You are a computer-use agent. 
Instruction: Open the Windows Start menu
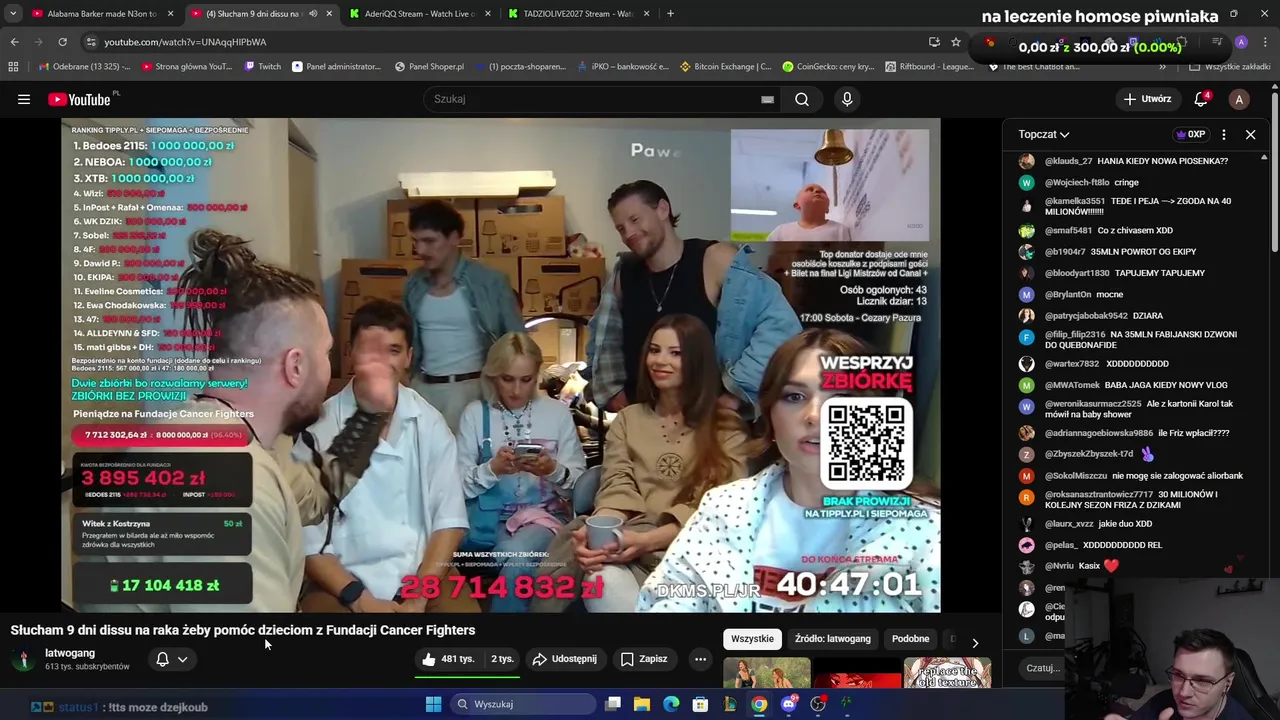point(433,704)
